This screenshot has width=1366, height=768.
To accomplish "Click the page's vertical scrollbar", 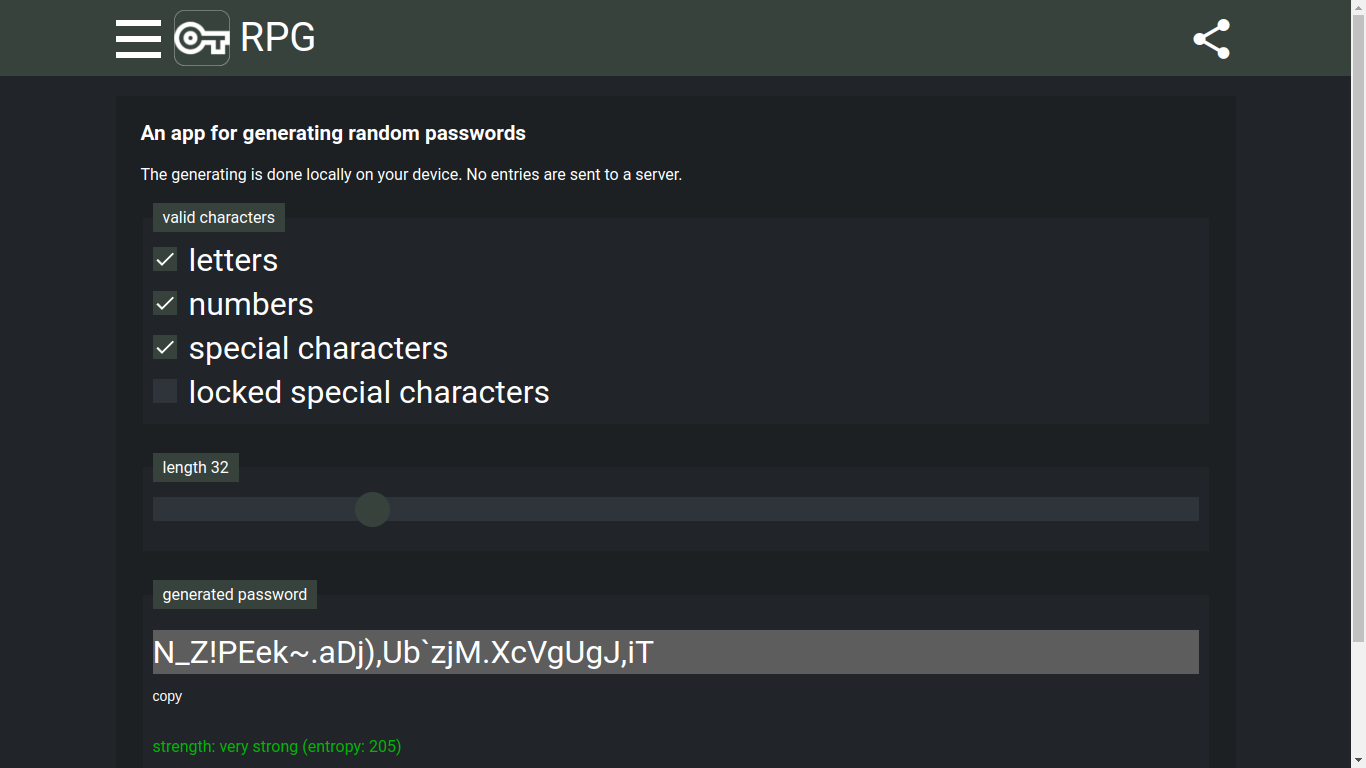I will point(1358,320).
